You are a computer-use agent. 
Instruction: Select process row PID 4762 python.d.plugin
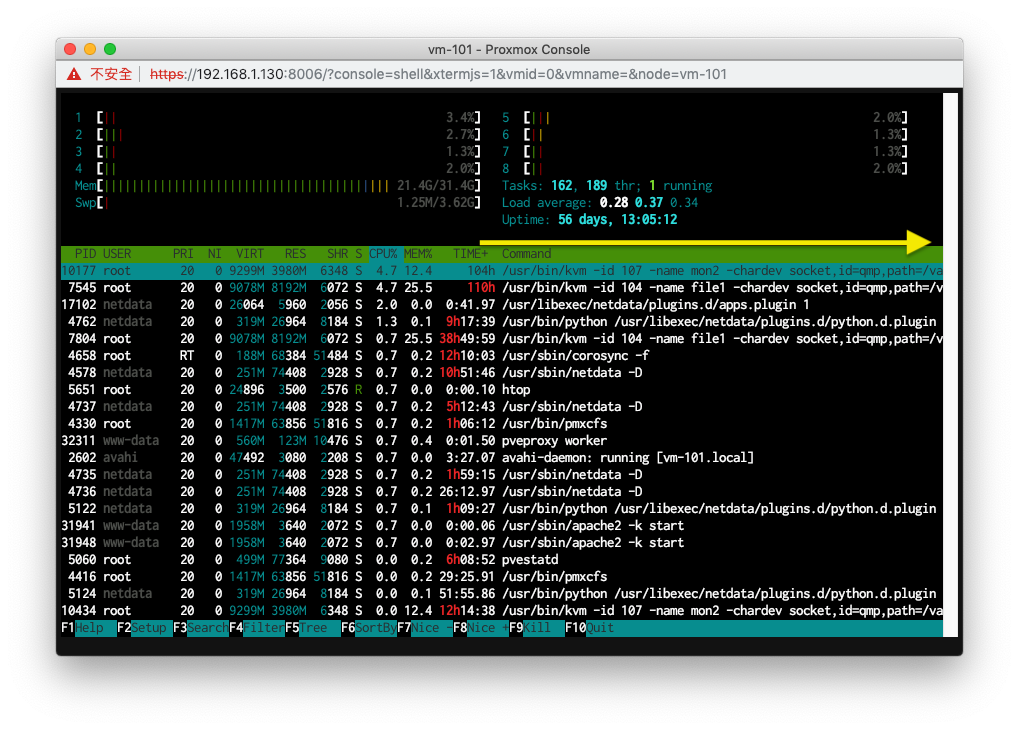click(502, 322)
